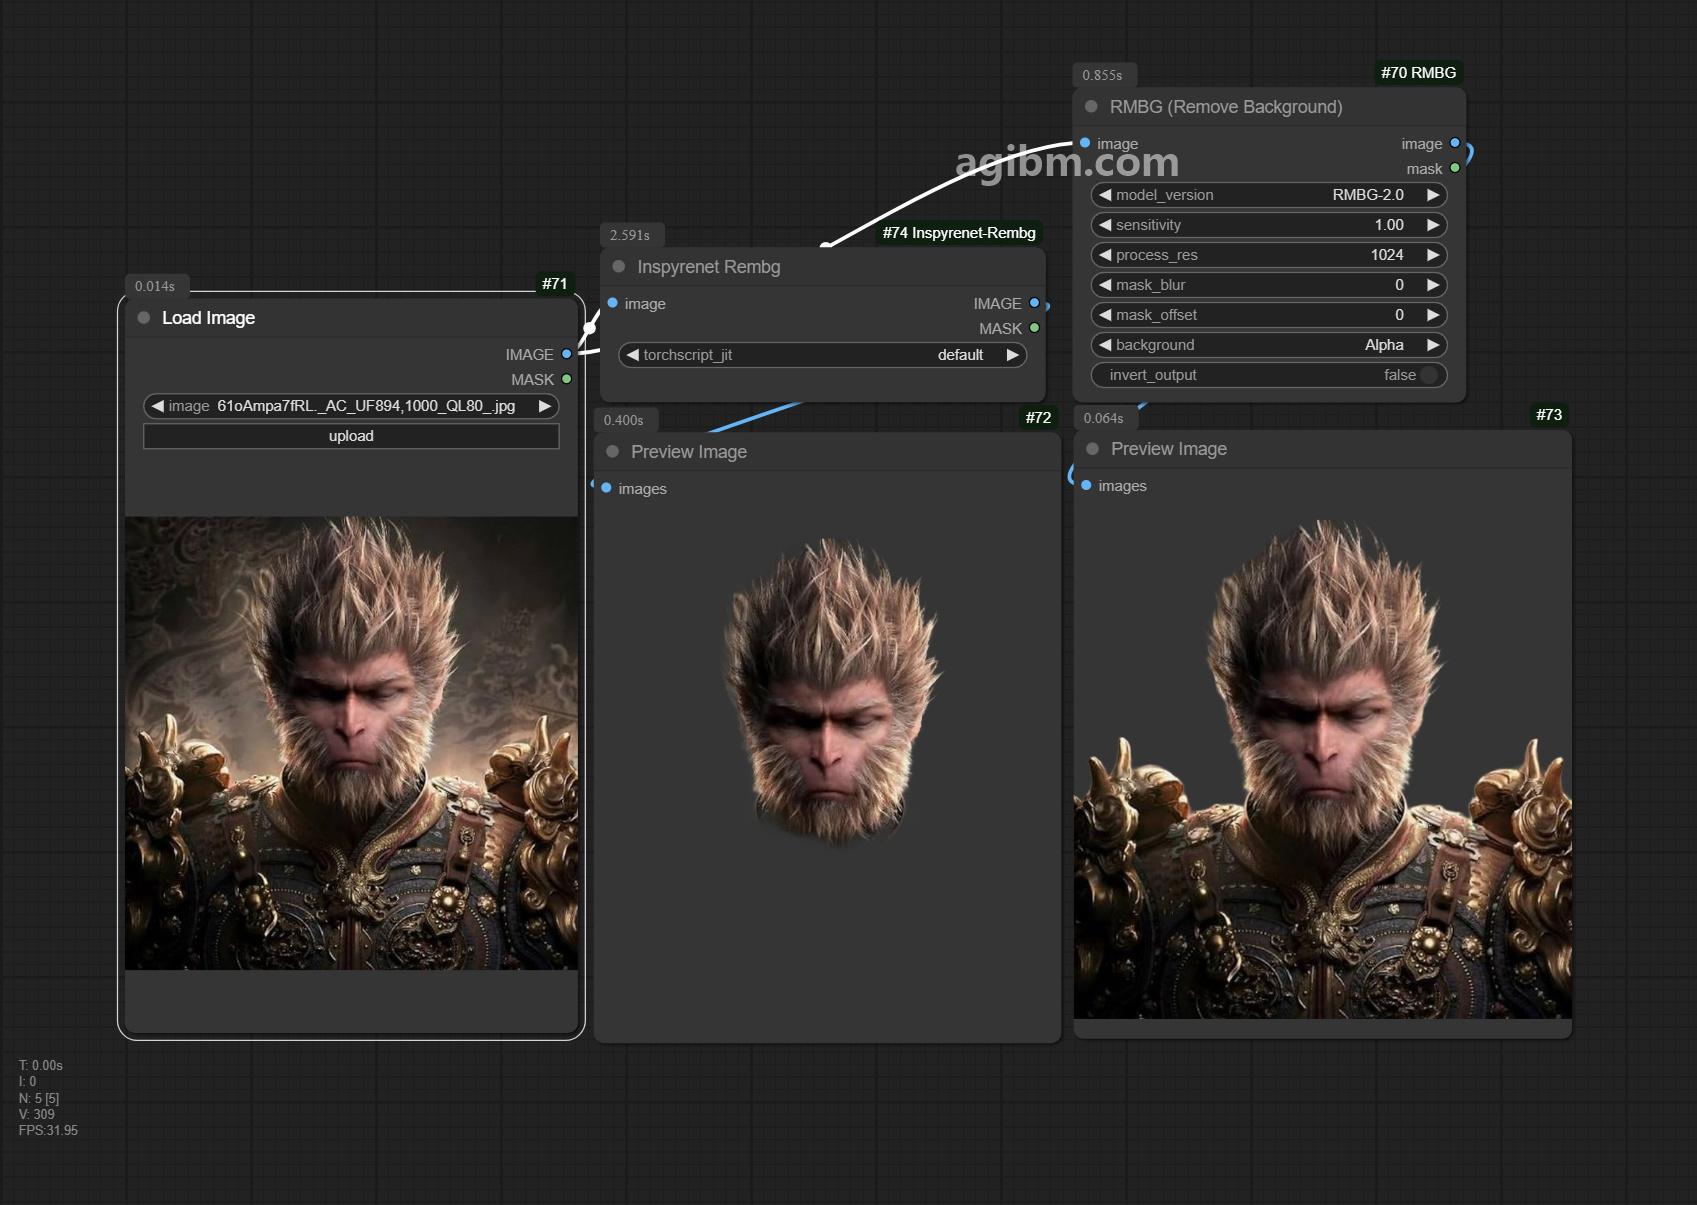1697x1205 pixels.
Task: Click the FPS:31.95 stats readout
Action: click(x=48, y=1131)
